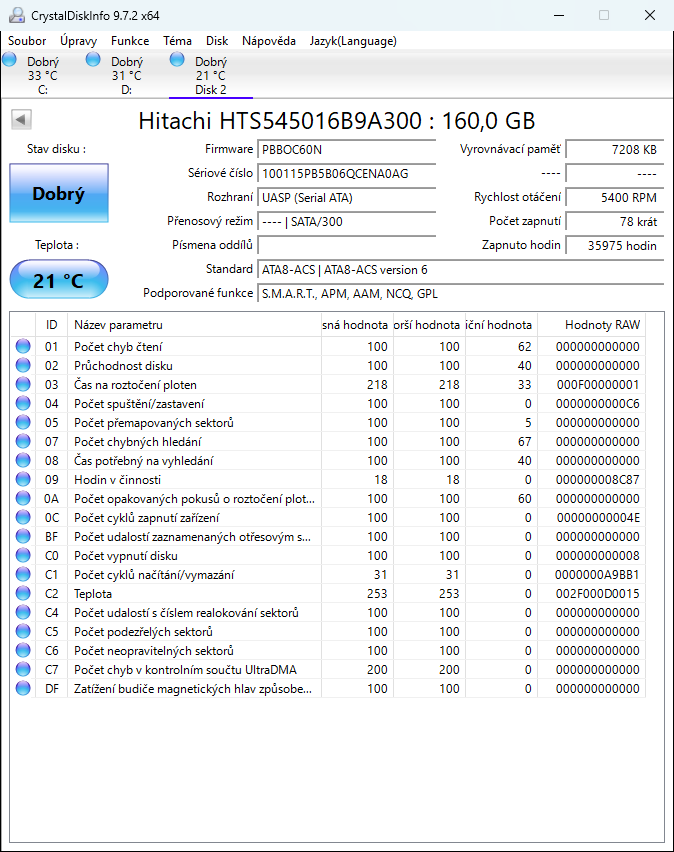Image resolution: width=674 pixels, height=852 pixels.
Task: Click the disk title Hitachi HTS545016B9A300
Action: pyautogui.click(x=337, y=121)
